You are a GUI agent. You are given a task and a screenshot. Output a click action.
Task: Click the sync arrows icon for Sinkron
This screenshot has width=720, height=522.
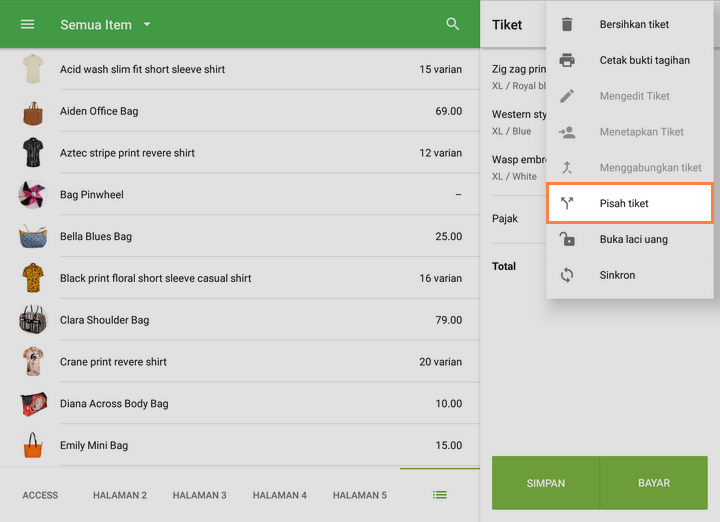pos(567,275)
